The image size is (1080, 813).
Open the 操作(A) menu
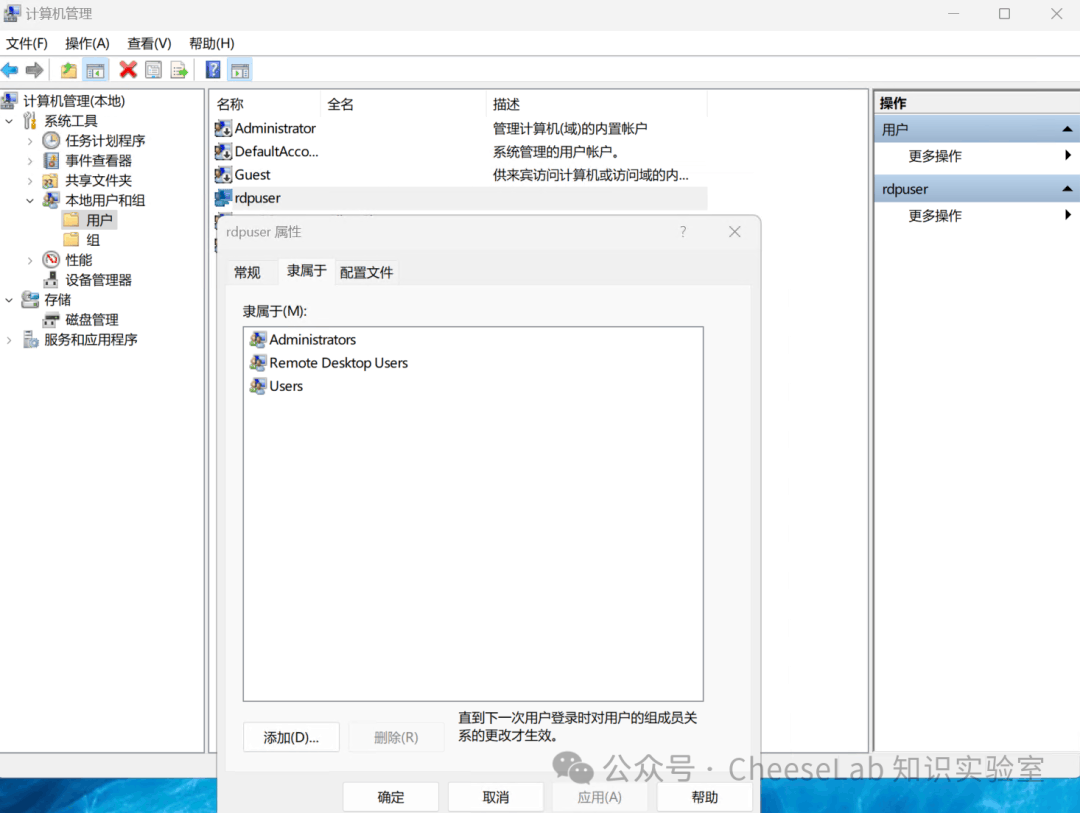click(x=87, y=43)
